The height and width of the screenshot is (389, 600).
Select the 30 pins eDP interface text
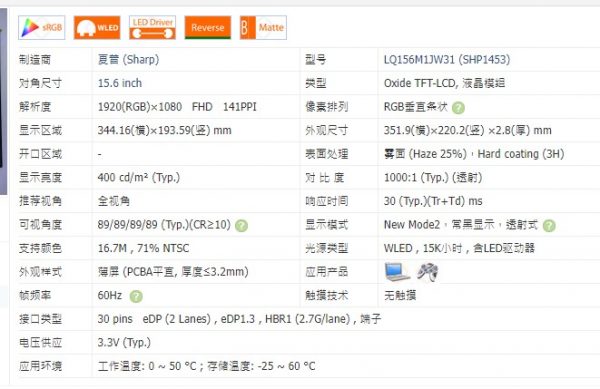[239, 319]
